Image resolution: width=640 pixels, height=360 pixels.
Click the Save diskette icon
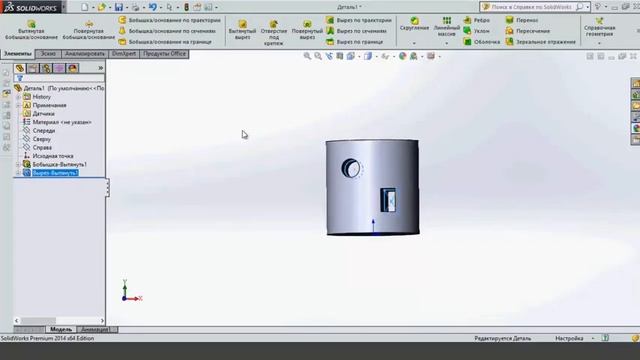[118, 7]
